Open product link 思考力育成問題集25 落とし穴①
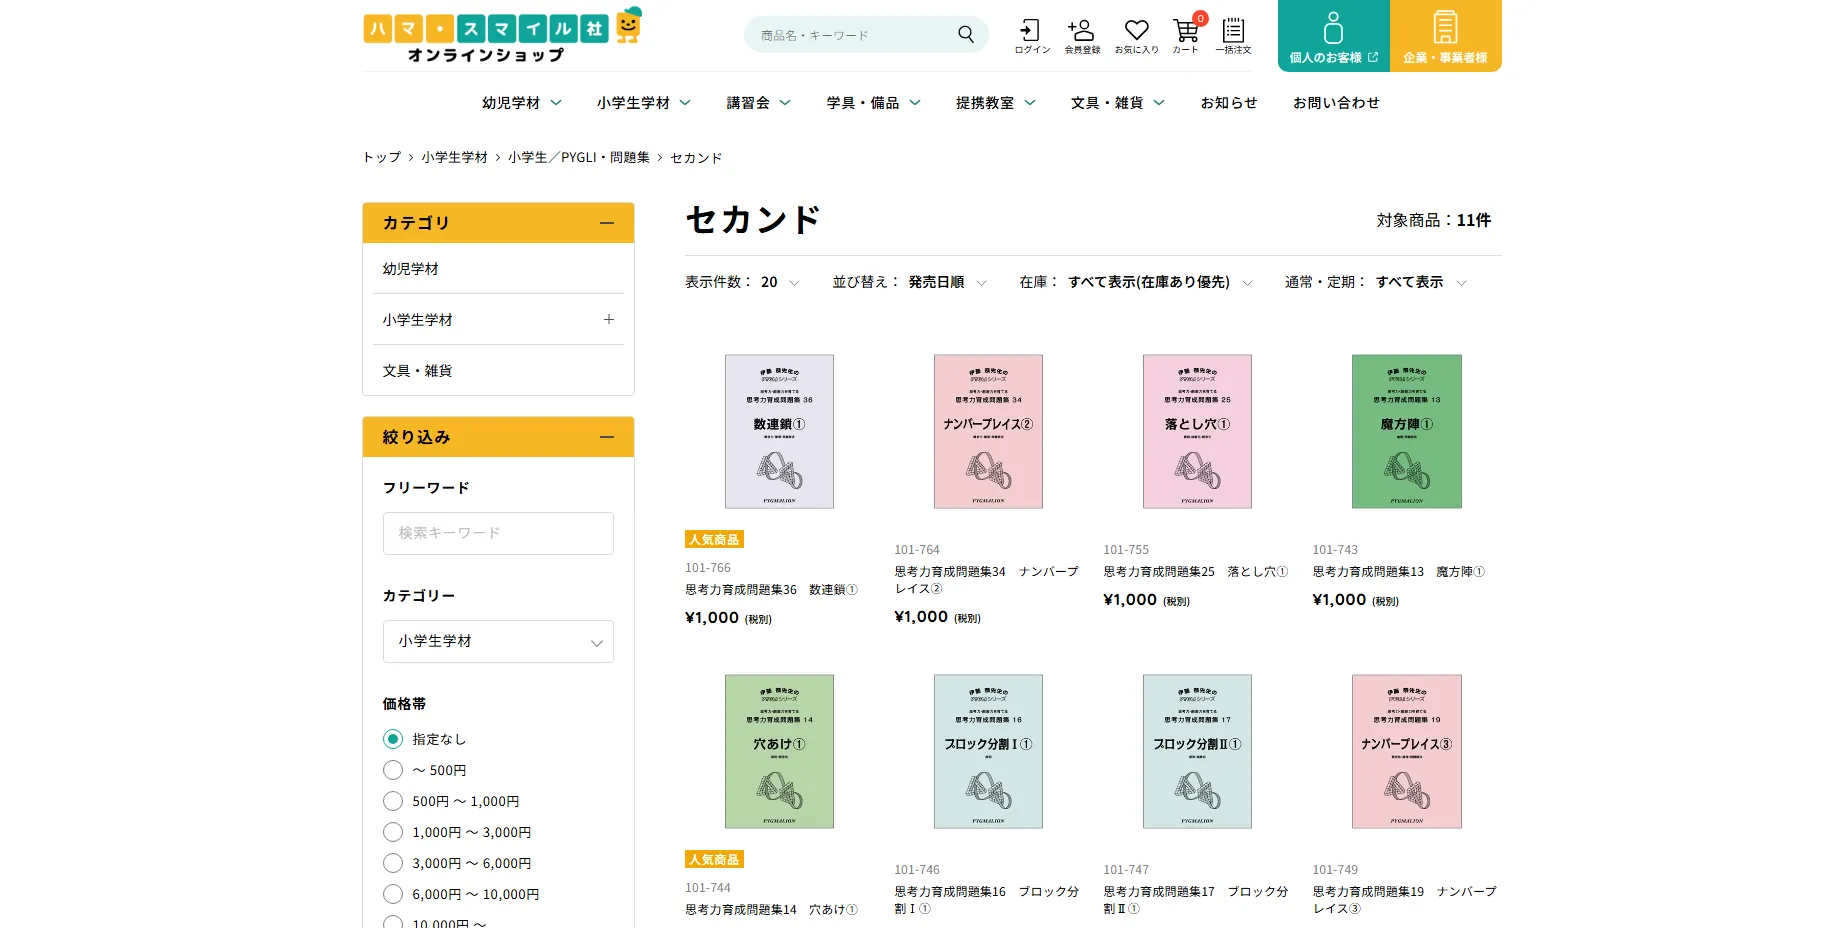Viewport: 1843px width, 928px height. pos(1195,572)
